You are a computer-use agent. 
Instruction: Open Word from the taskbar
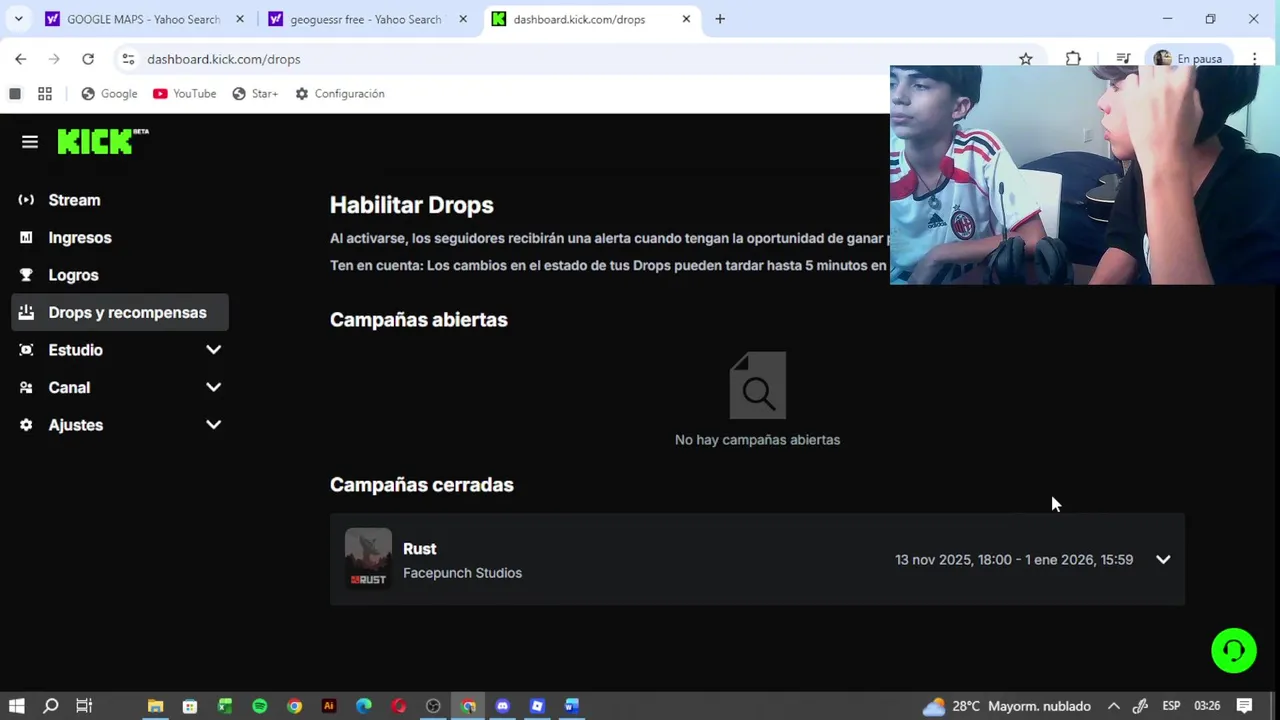pos(572,706)
